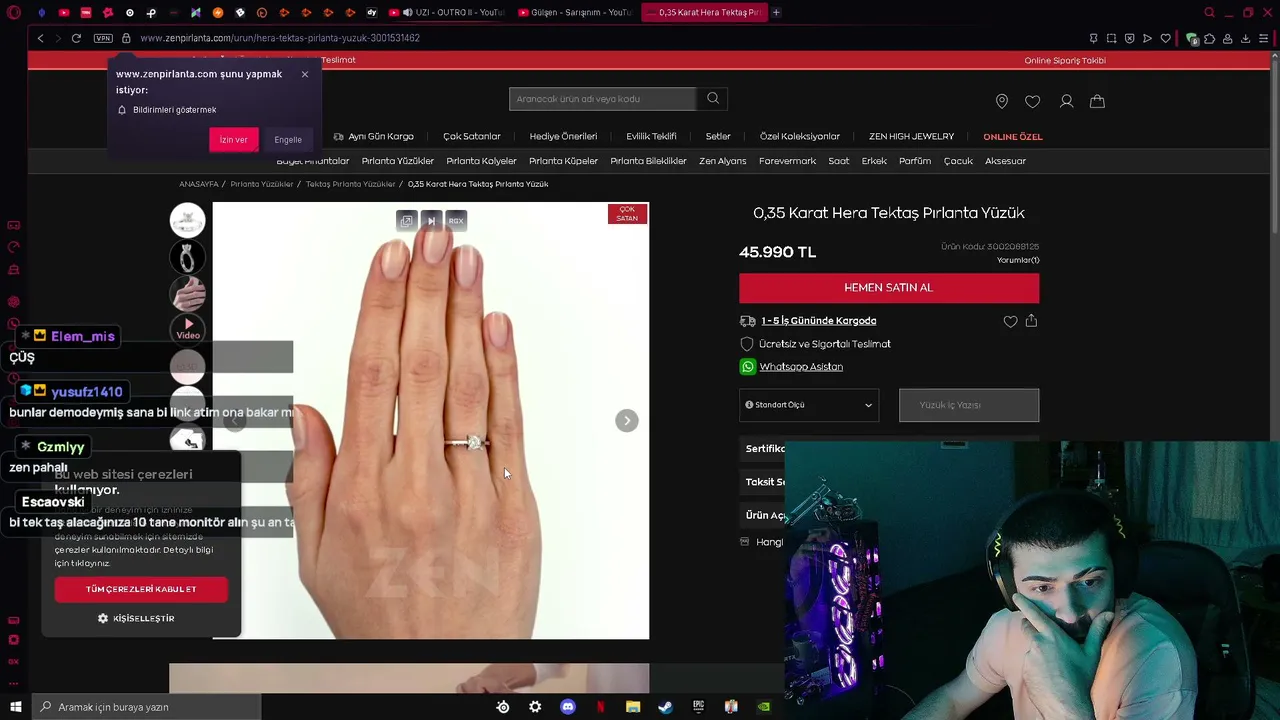
Task: Open the Setler menu
Action: (x=718, y=137)
